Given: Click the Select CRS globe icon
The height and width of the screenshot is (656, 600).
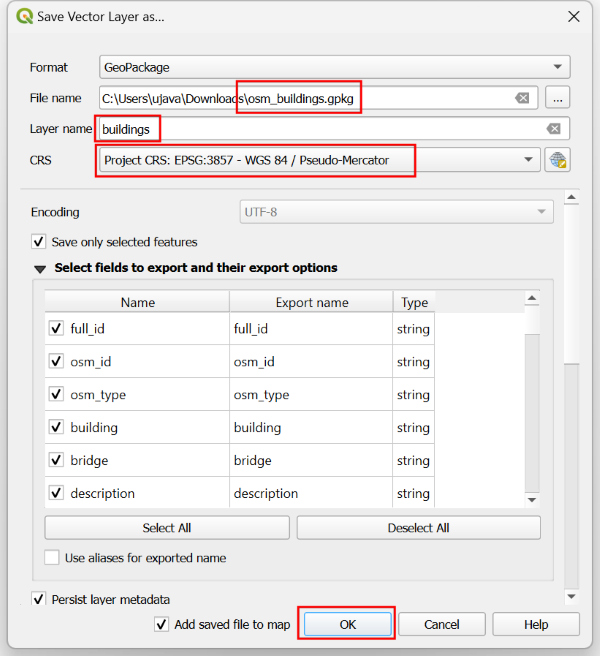Looking at the screenshot, I should 557,160.
